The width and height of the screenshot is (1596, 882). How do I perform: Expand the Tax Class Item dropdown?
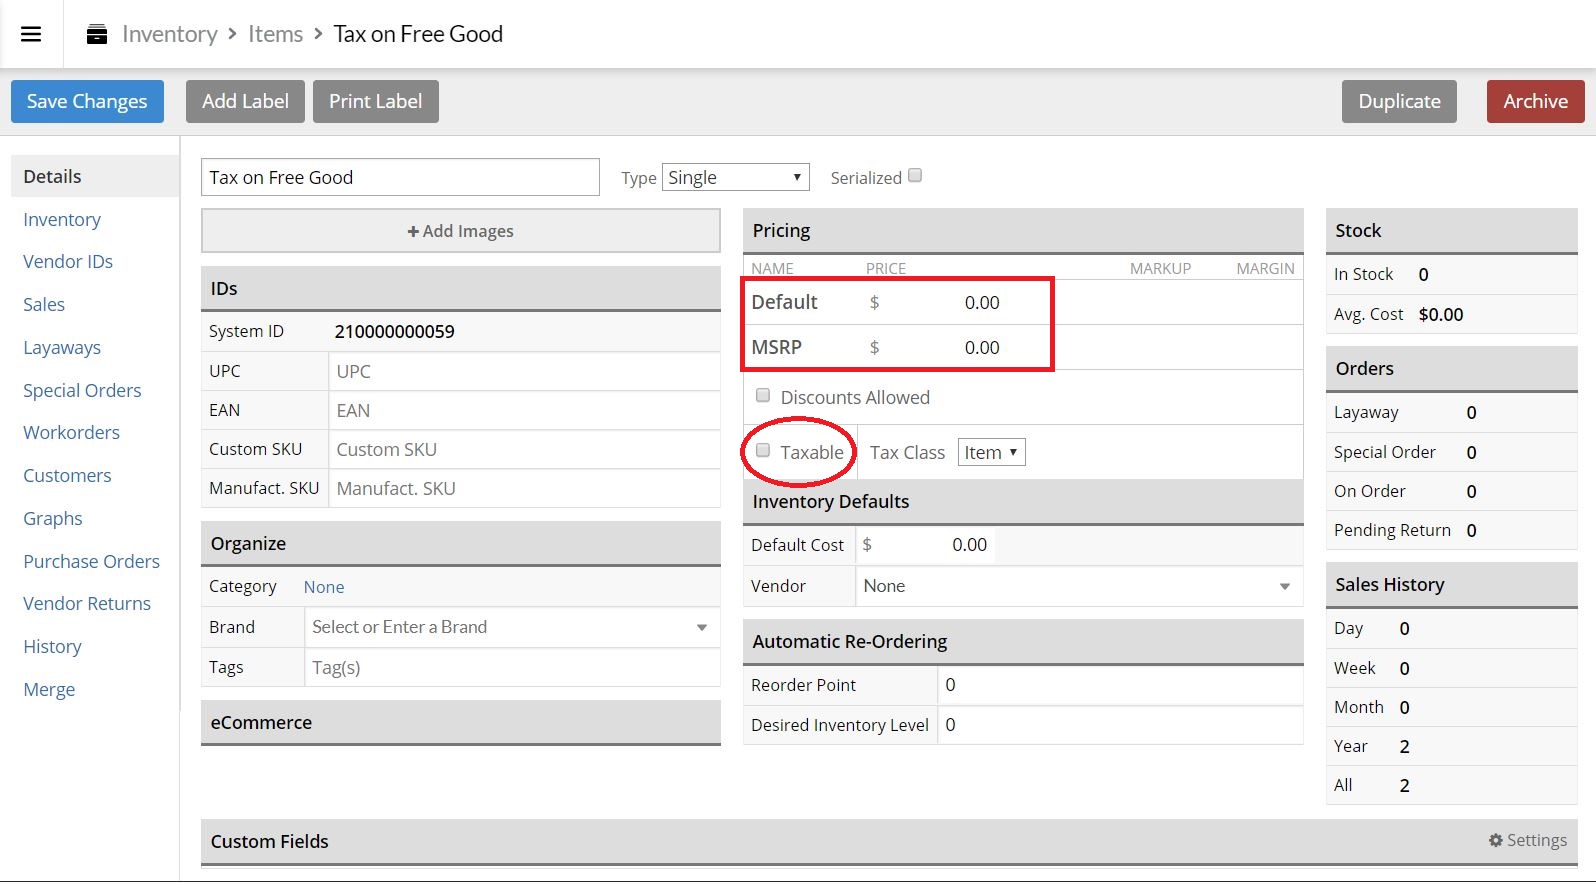click(x=991, y=452)
